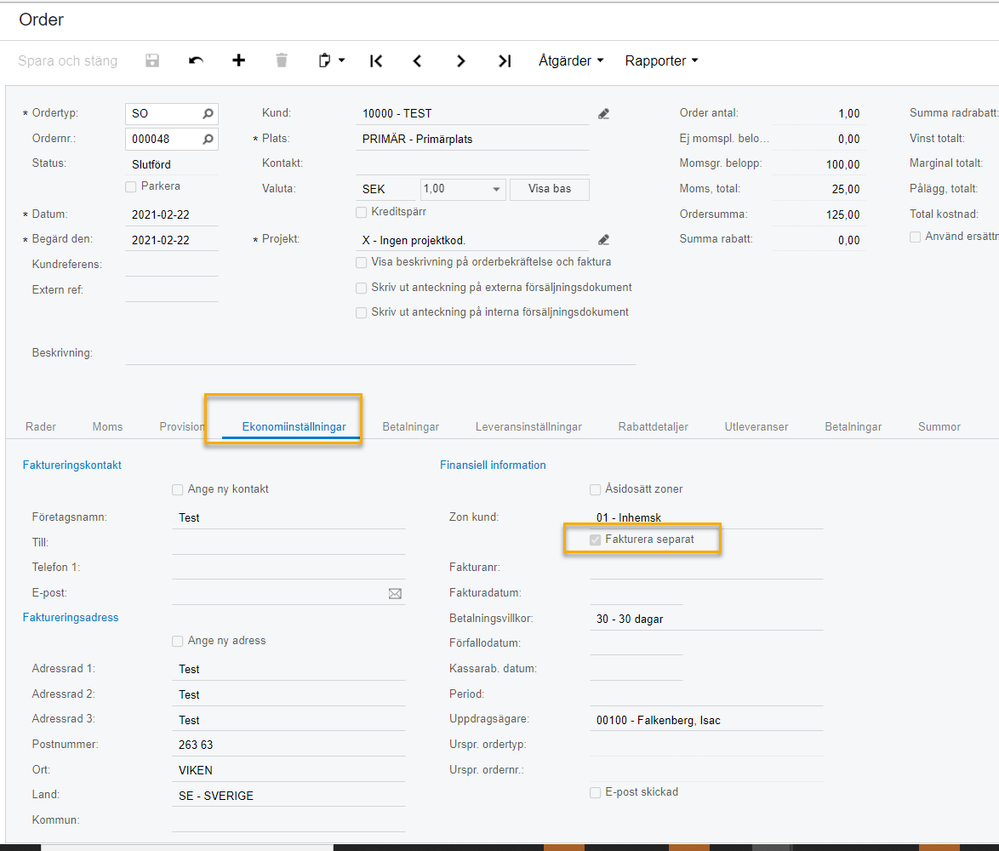Toggle the Kreditspärr checkbox
999x851 pixels.
click(361, 212)
